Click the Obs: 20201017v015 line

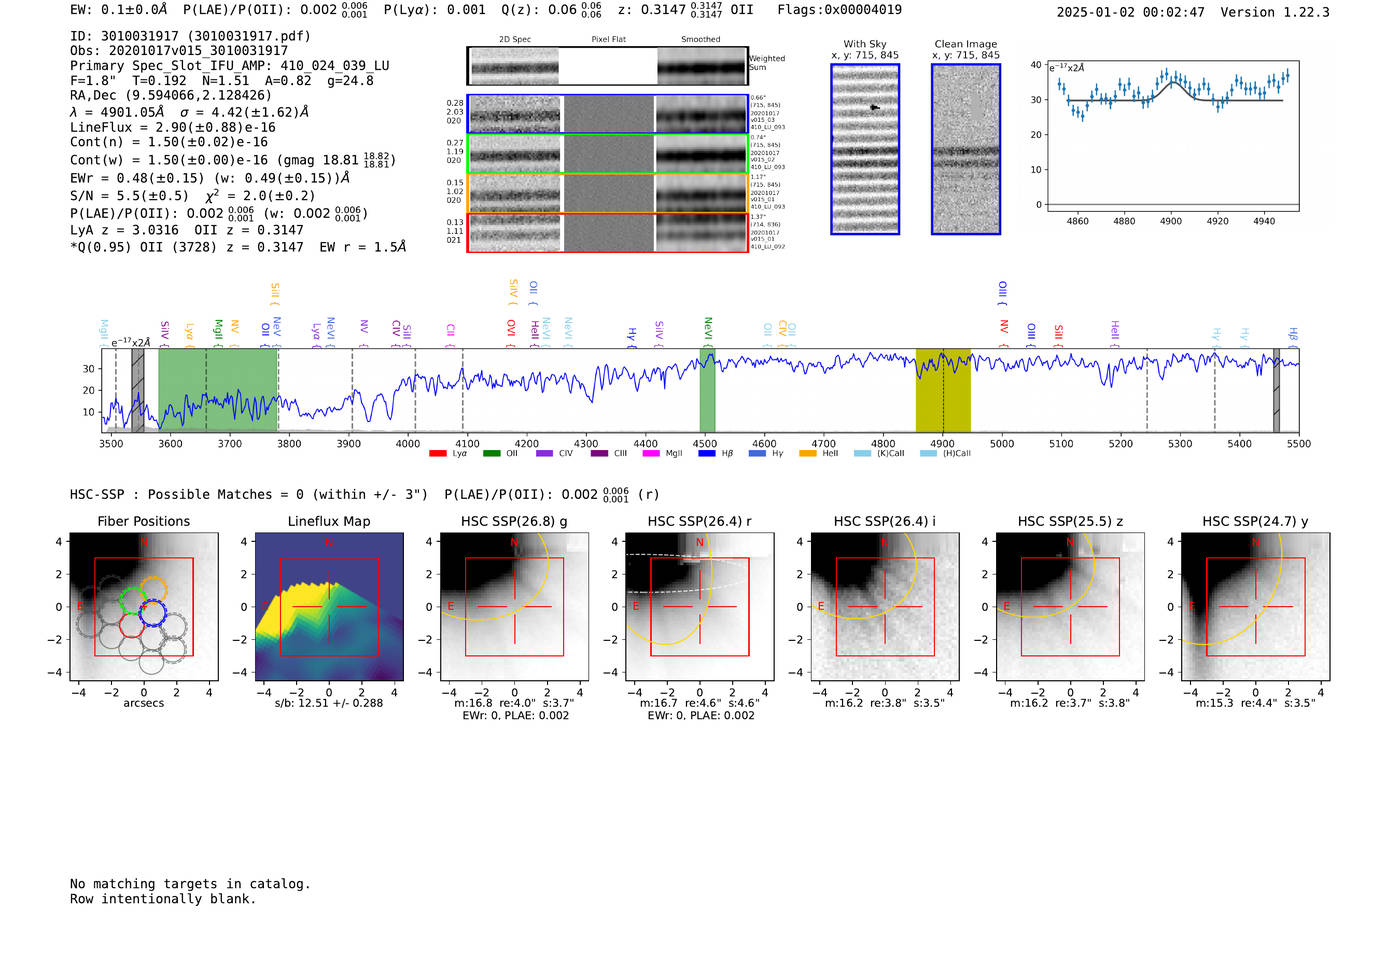pos(179,50)
